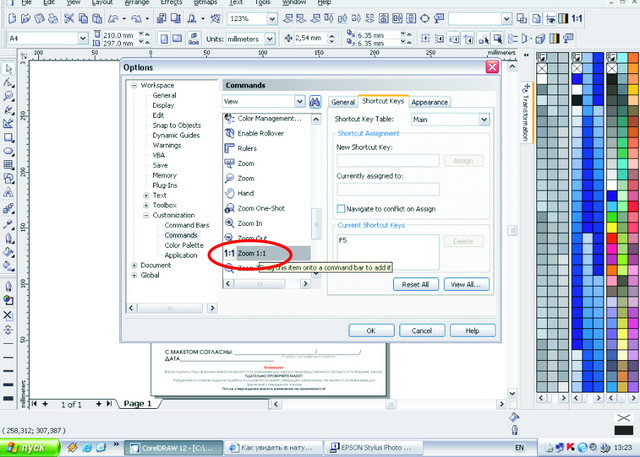Collapse the Customization tree node
Viewport: 640px width, 457px height.
tap(146, 215)
